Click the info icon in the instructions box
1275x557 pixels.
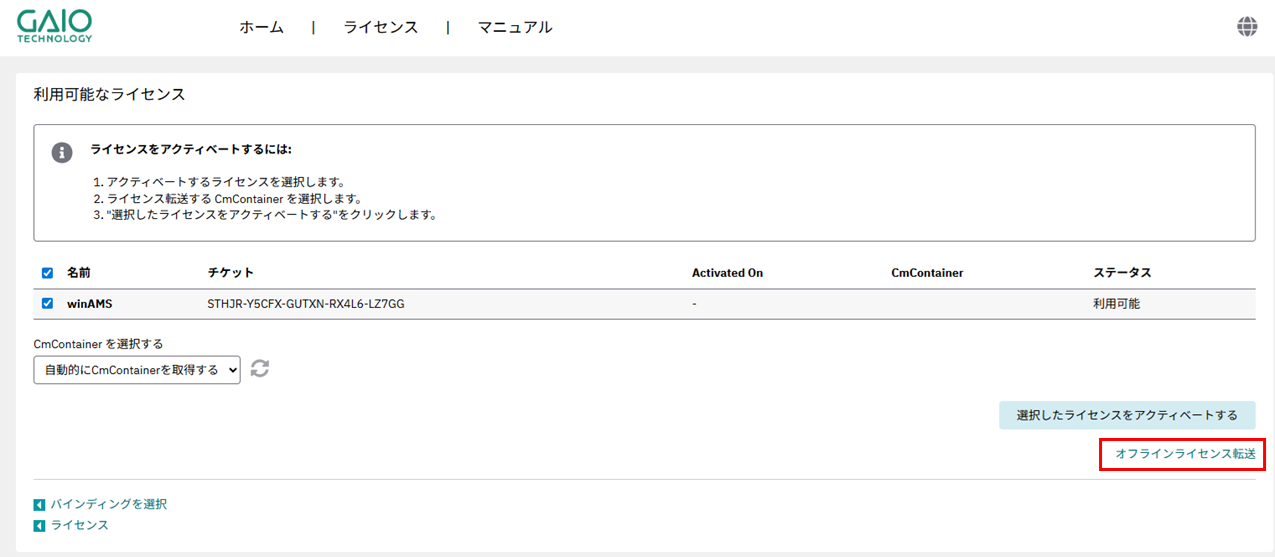tap(62, 152)
